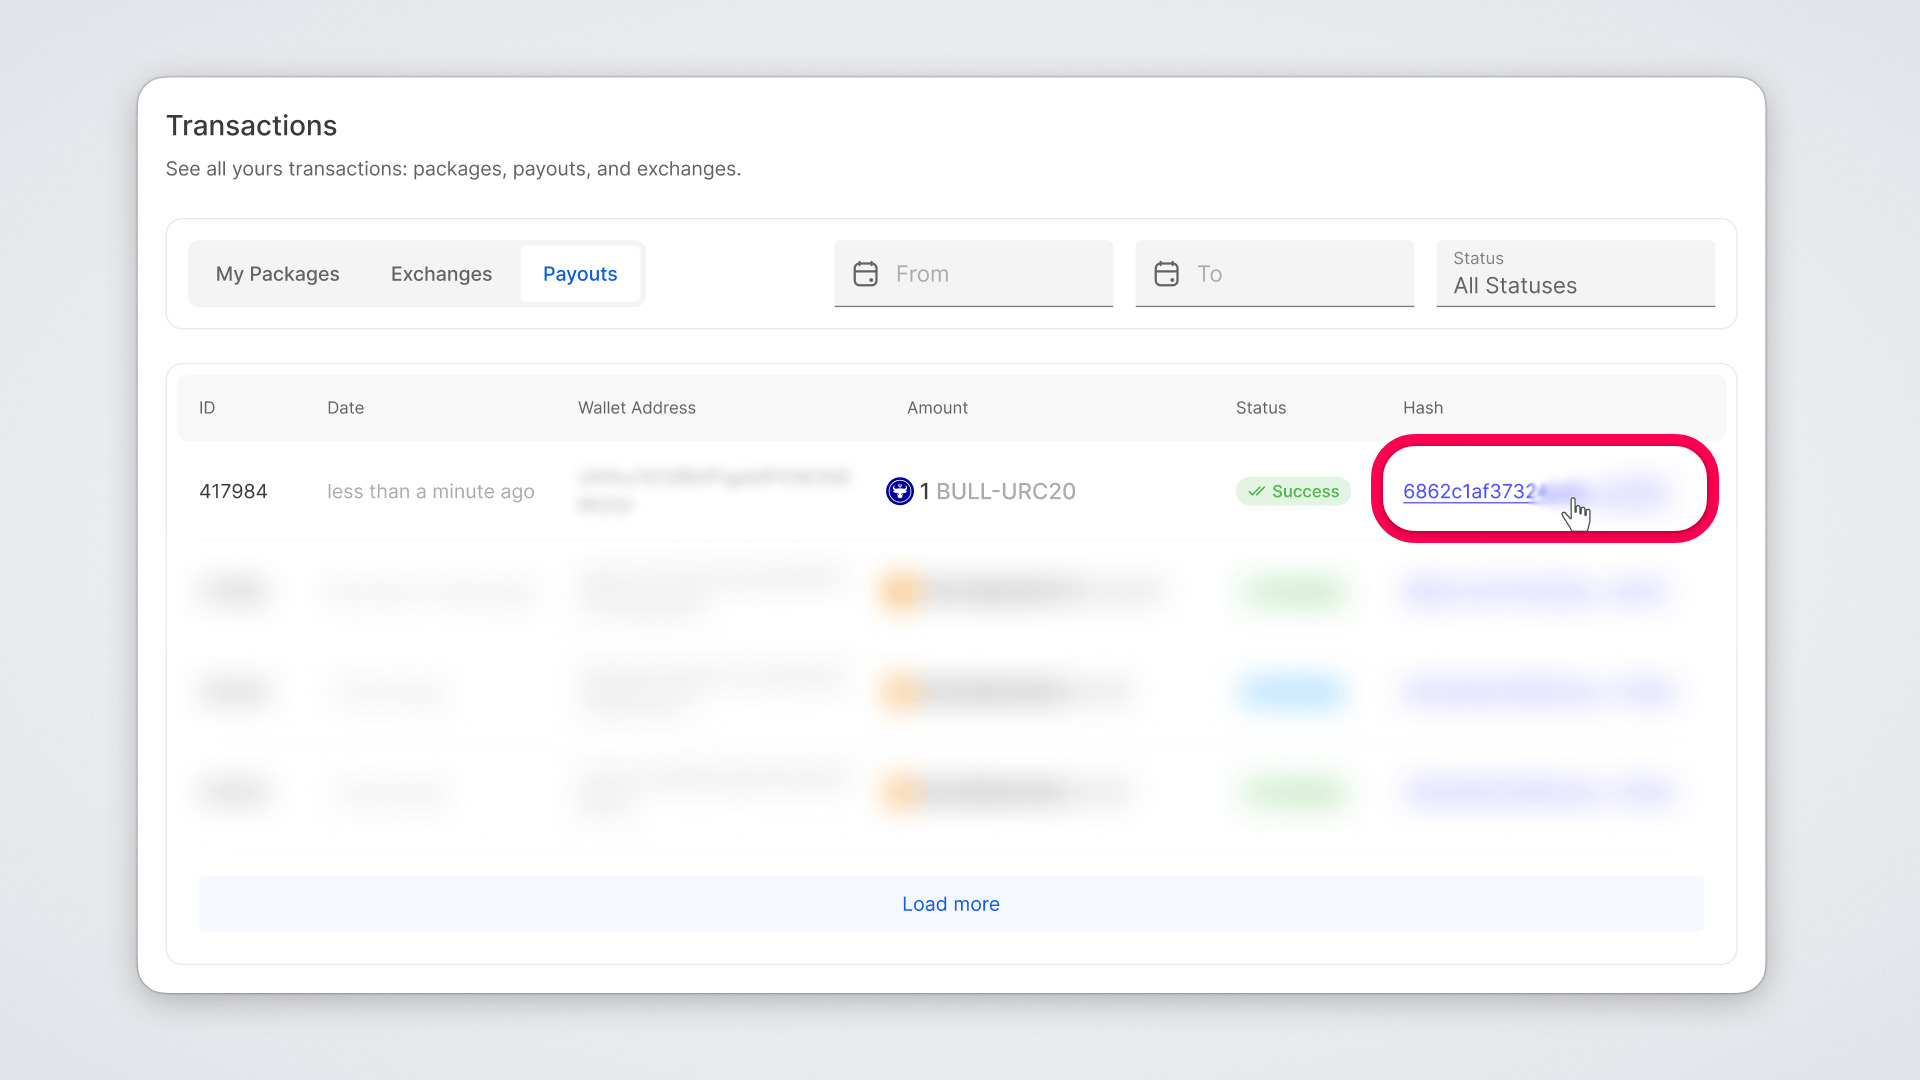Click the Amount column header

pos(937,408)
